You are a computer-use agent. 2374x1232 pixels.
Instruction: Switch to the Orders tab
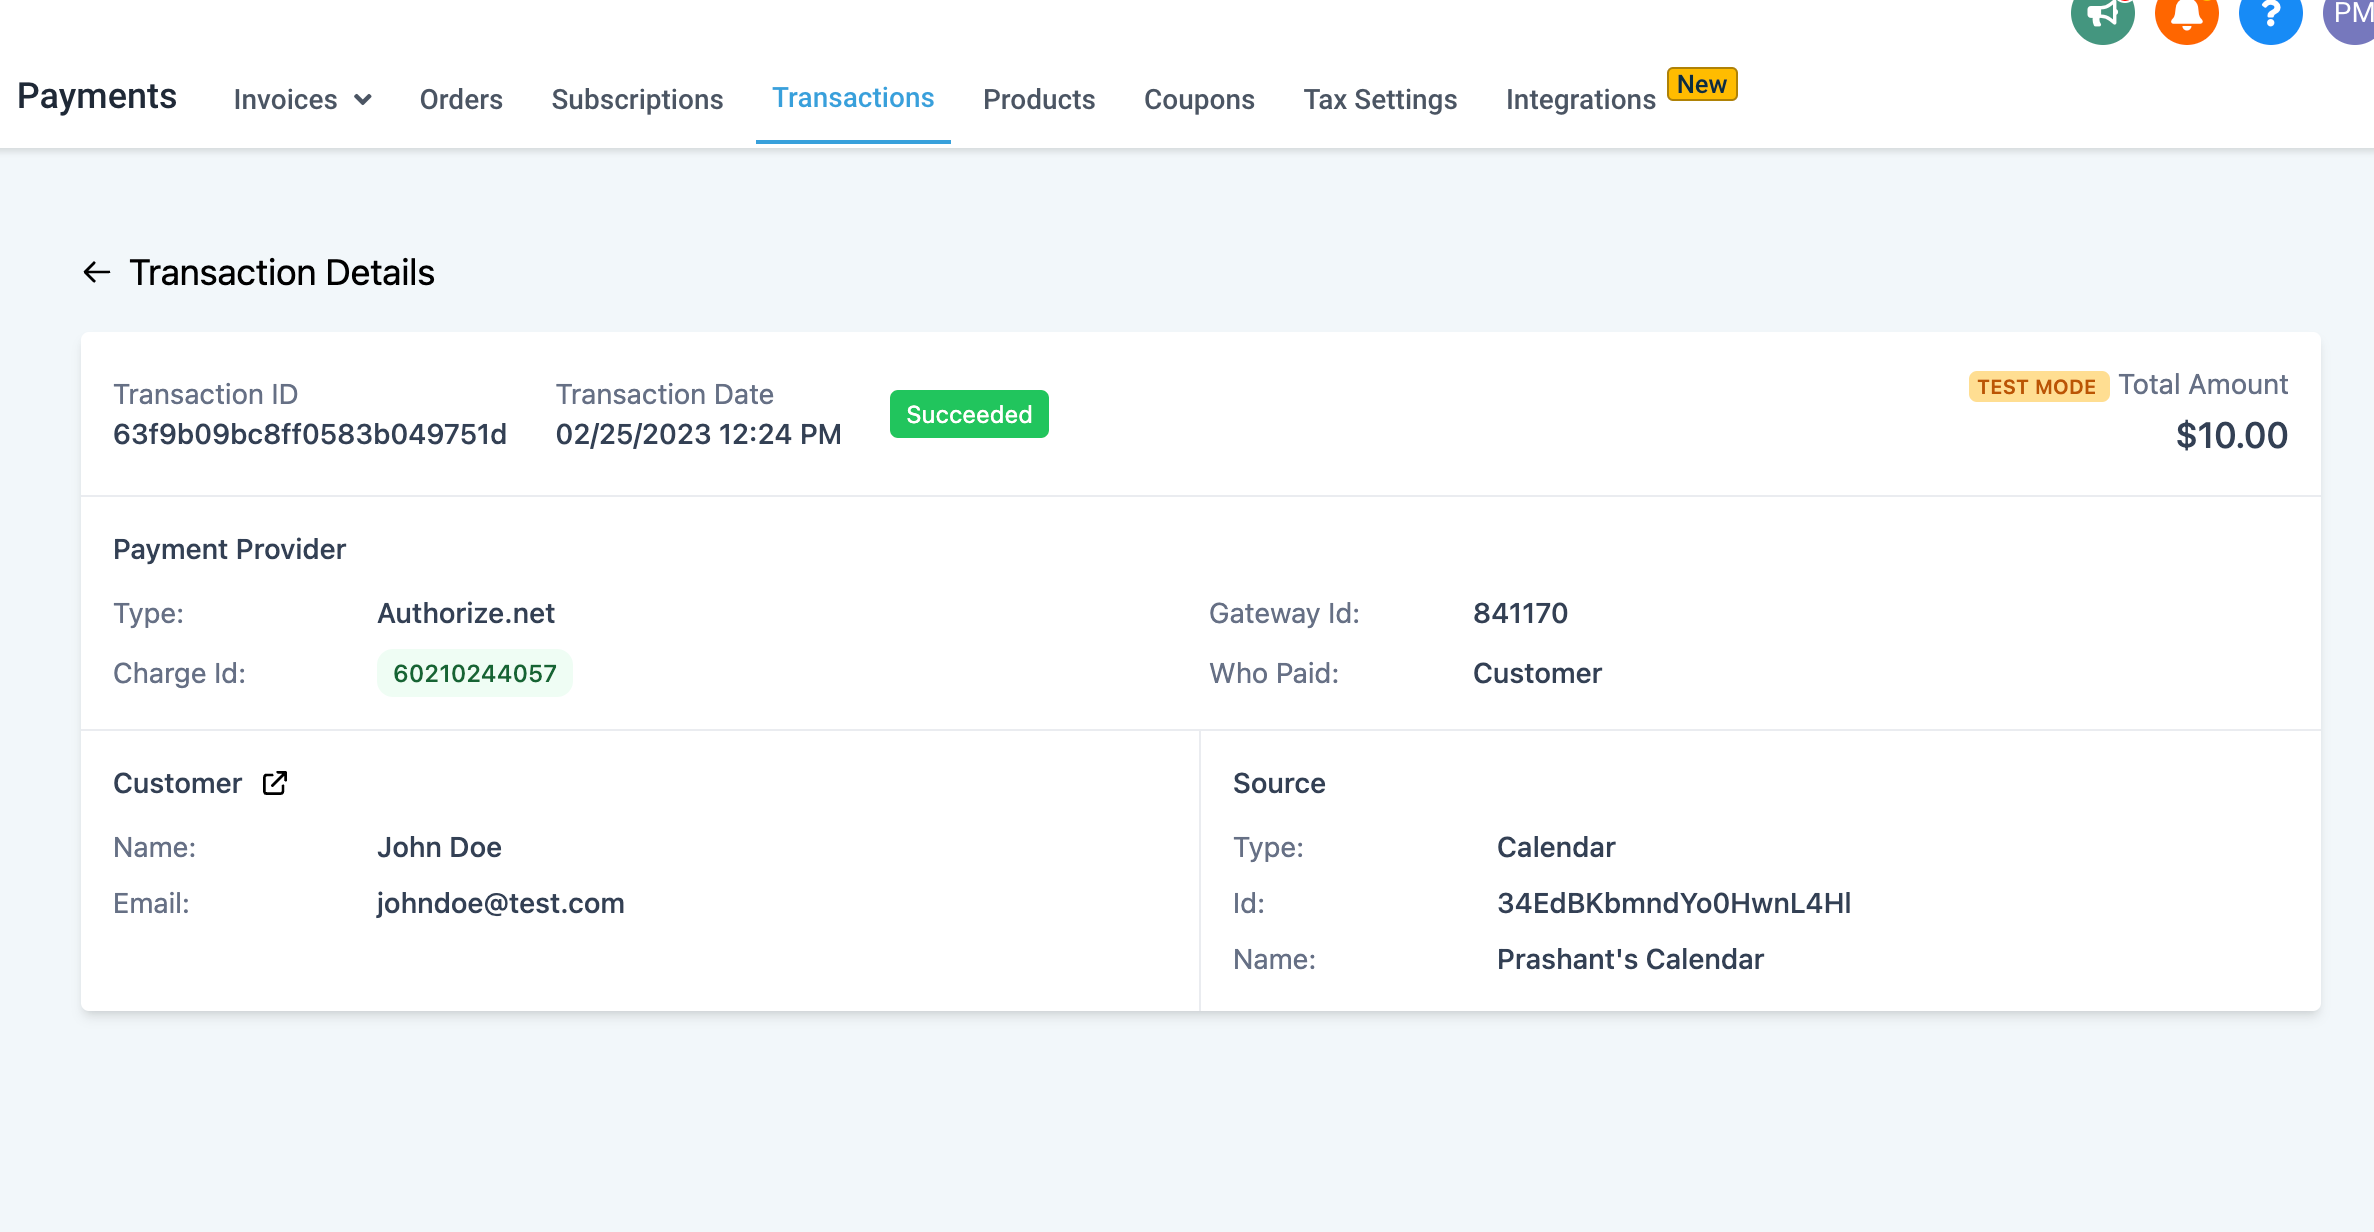[461, 100]
